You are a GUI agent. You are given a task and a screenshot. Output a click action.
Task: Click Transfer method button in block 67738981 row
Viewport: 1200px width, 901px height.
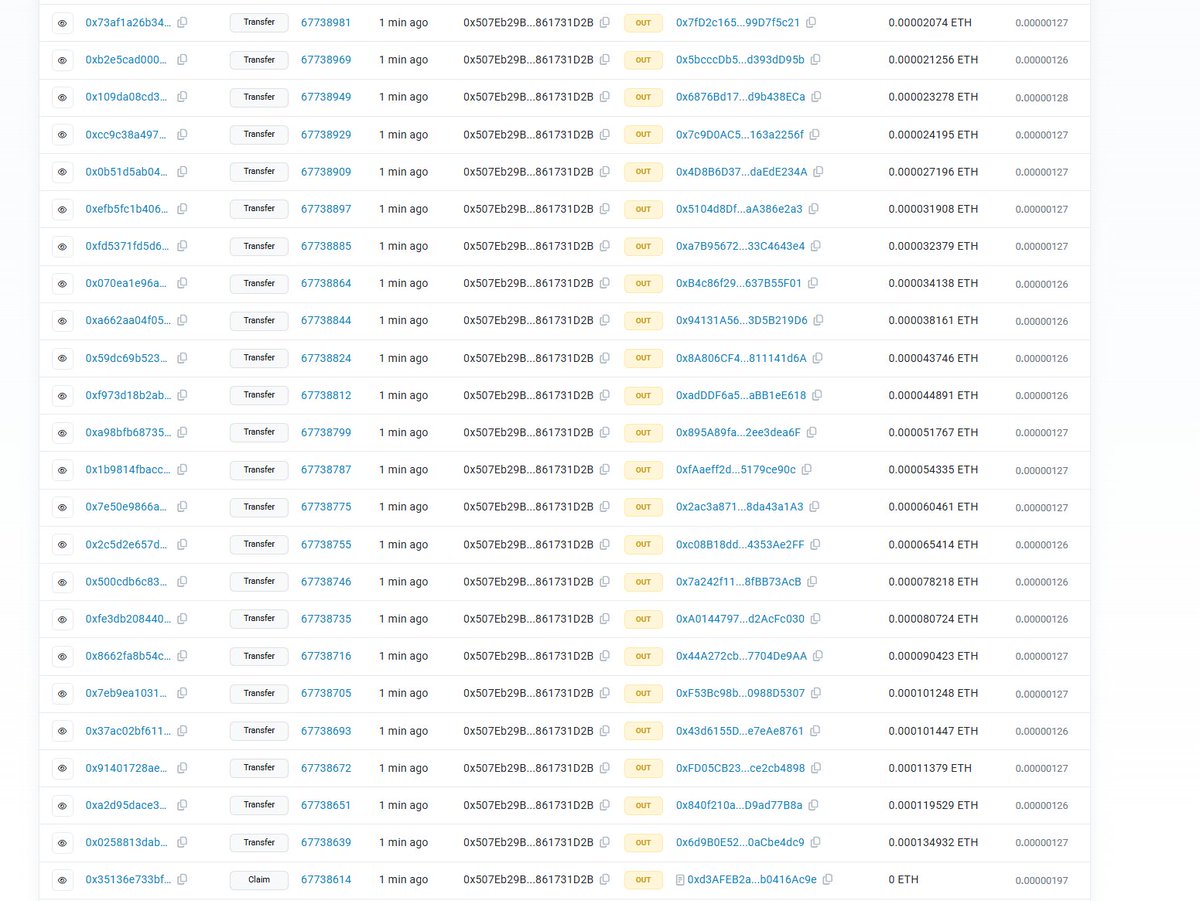[259, 22]
